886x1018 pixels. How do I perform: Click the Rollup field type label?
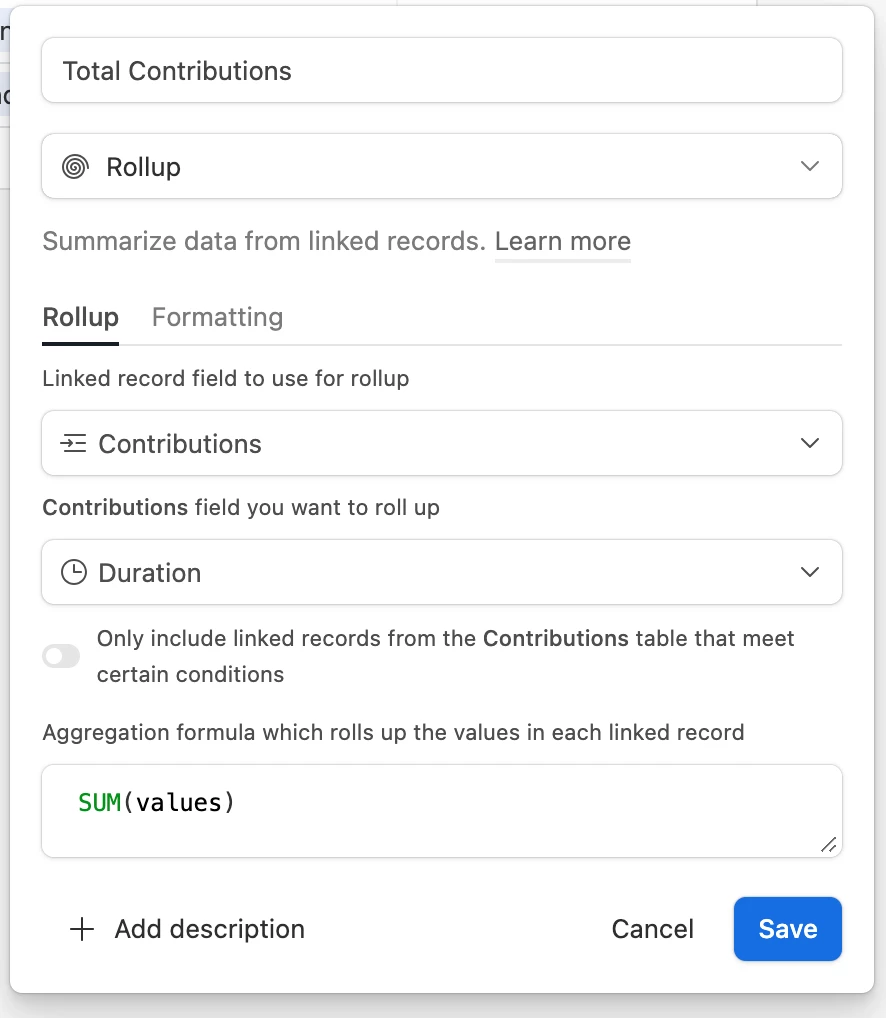144,167
